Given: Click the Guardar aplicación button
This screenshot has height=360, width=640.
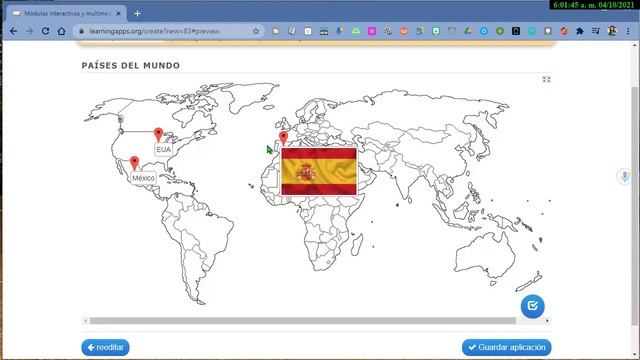Looking at the screenshot, I should click(507, 347).
